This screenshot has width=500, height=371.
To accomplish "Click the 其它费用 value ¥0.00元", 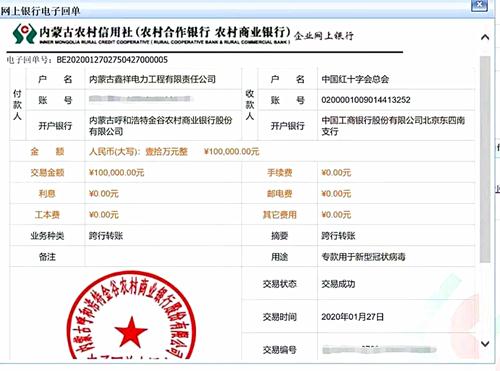I will (336, 215).
